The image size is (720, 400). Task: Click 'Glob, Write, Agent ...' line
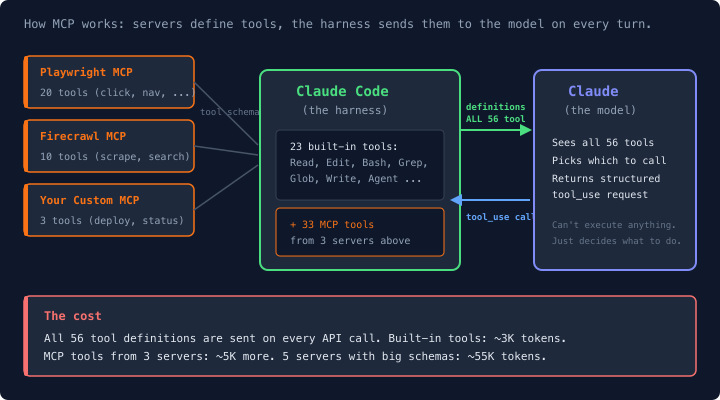(x=355, y=179)
